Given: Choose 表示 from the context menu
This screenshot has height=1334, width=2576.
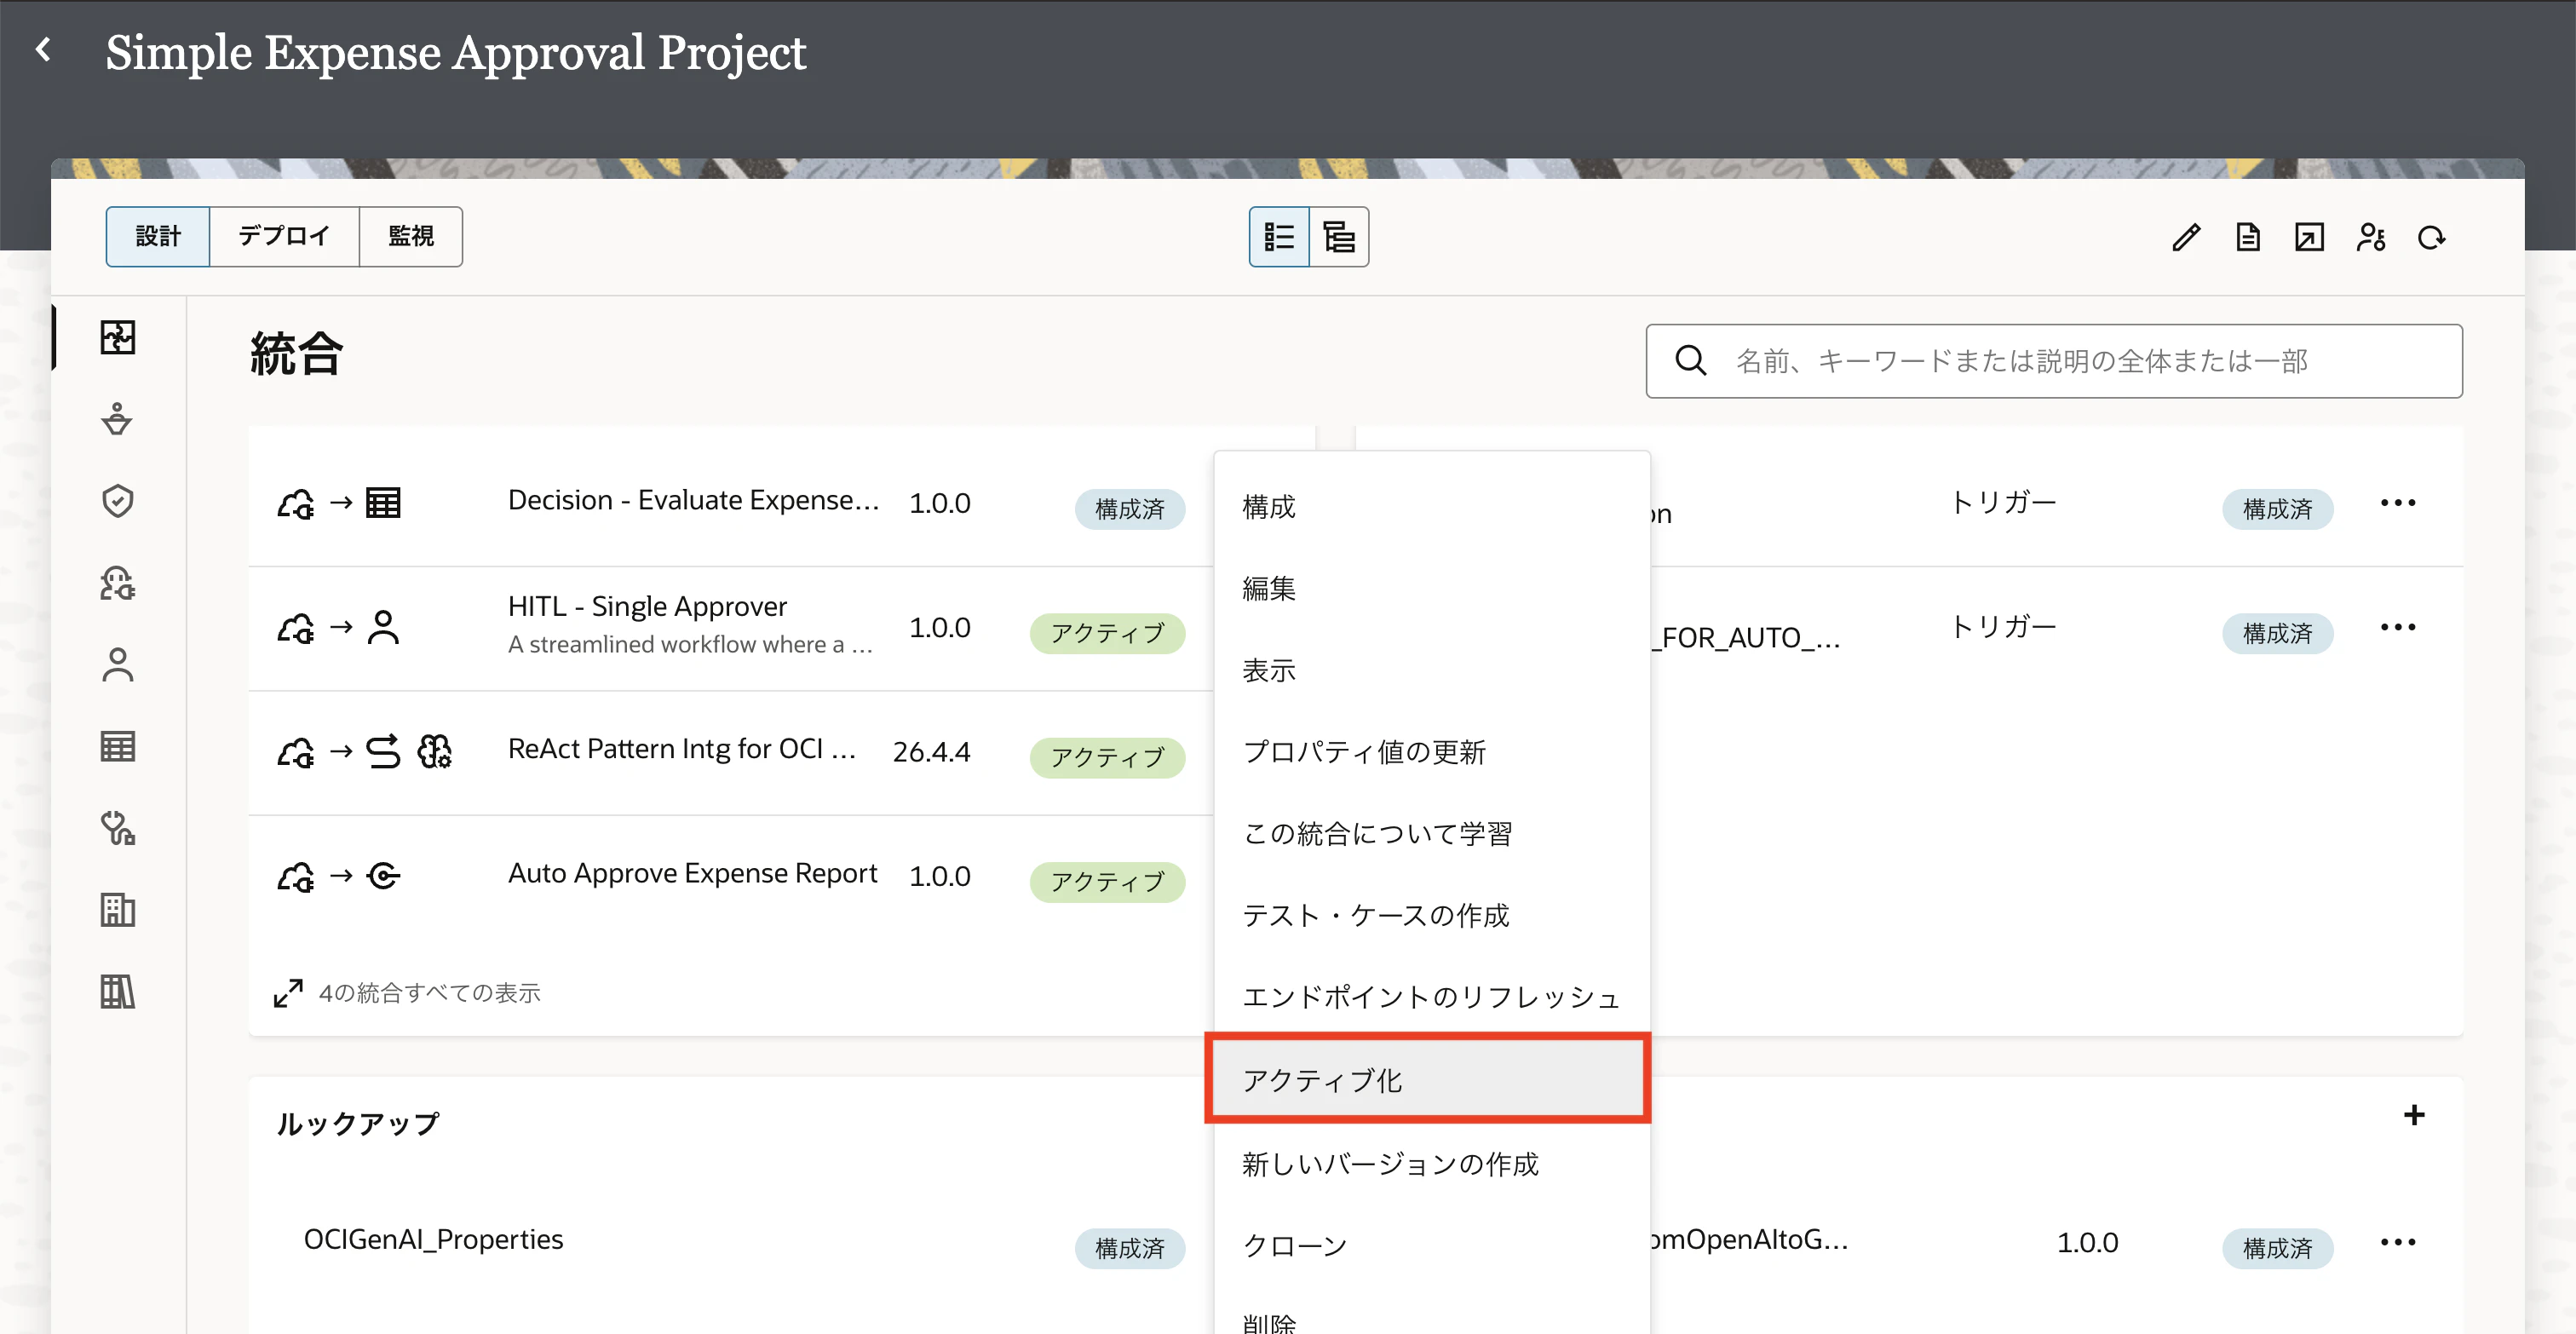Looking at the screenshot, I should pyautogui.click(x=1432, y=670).
